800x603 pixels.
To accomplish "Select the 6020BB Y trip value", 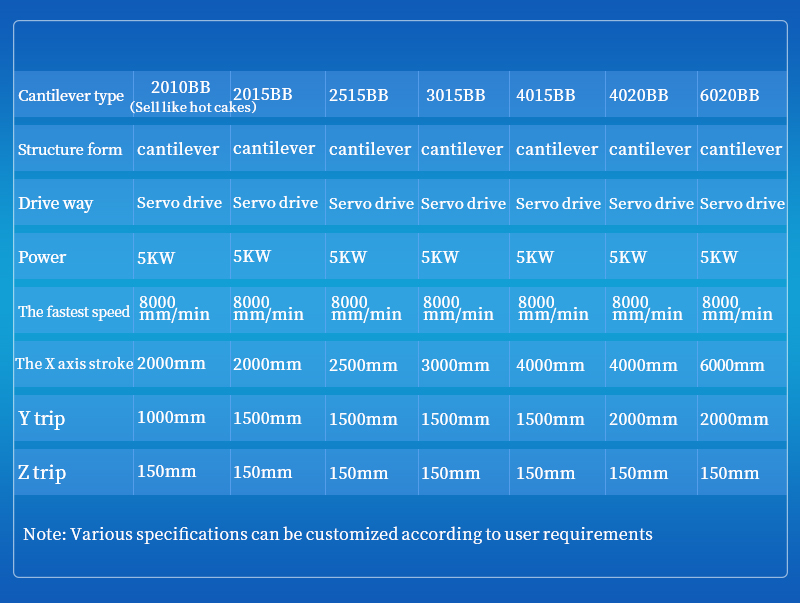I will [734, 419].
